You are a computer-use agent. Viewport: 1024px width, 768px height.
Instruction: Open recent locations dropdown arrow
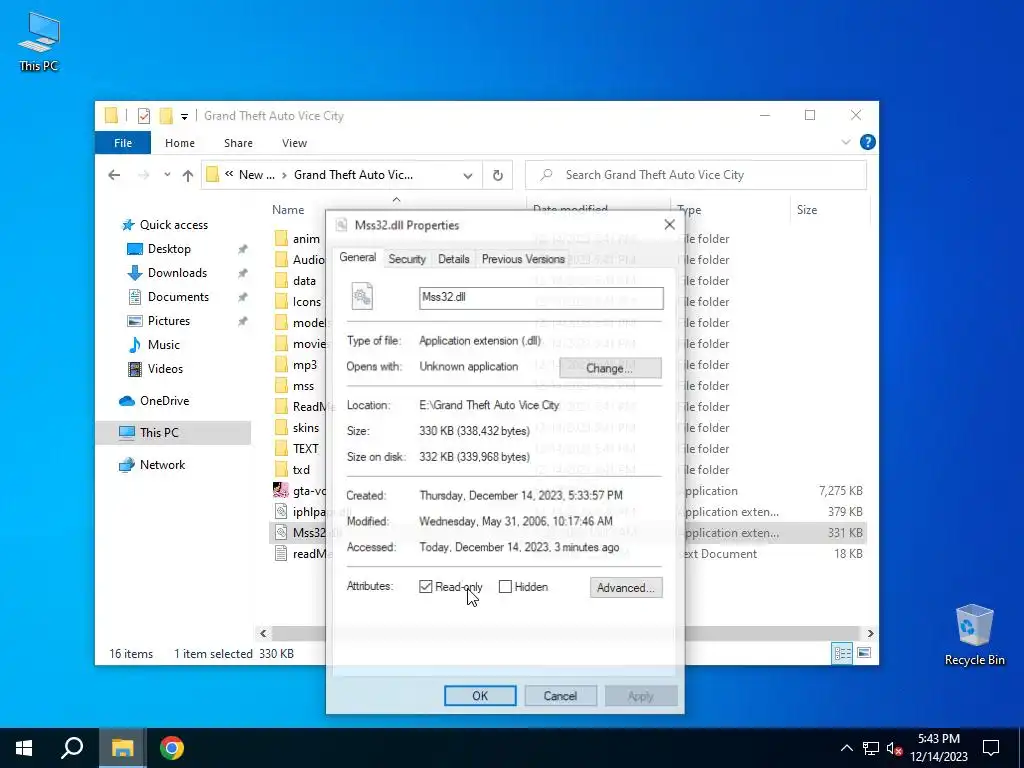[x=167, y=175]
